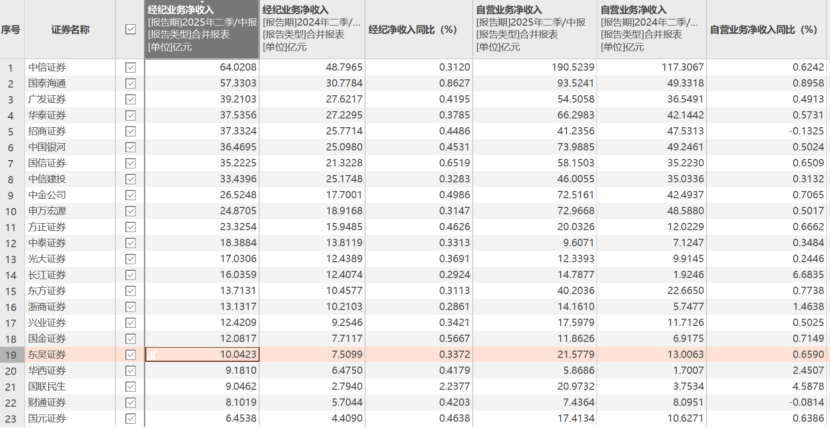Select the 2024 自营业务净收入 column header
The height and width of the screenshot is (428, 830).
652,29
